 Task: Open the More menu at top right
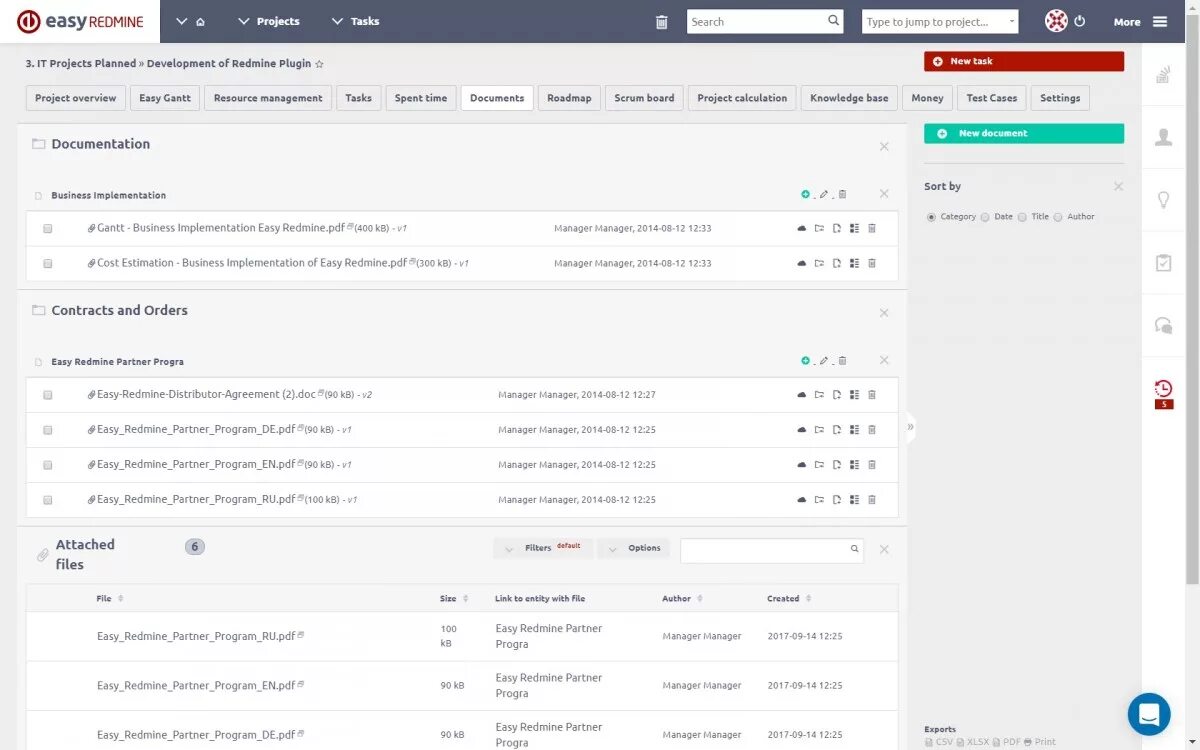coord(1126,21)
